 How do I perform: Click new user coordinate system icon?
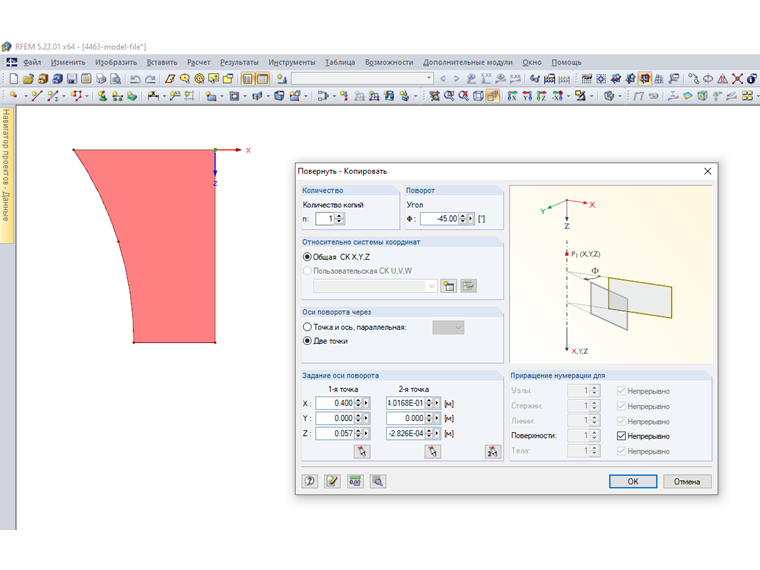448,286
